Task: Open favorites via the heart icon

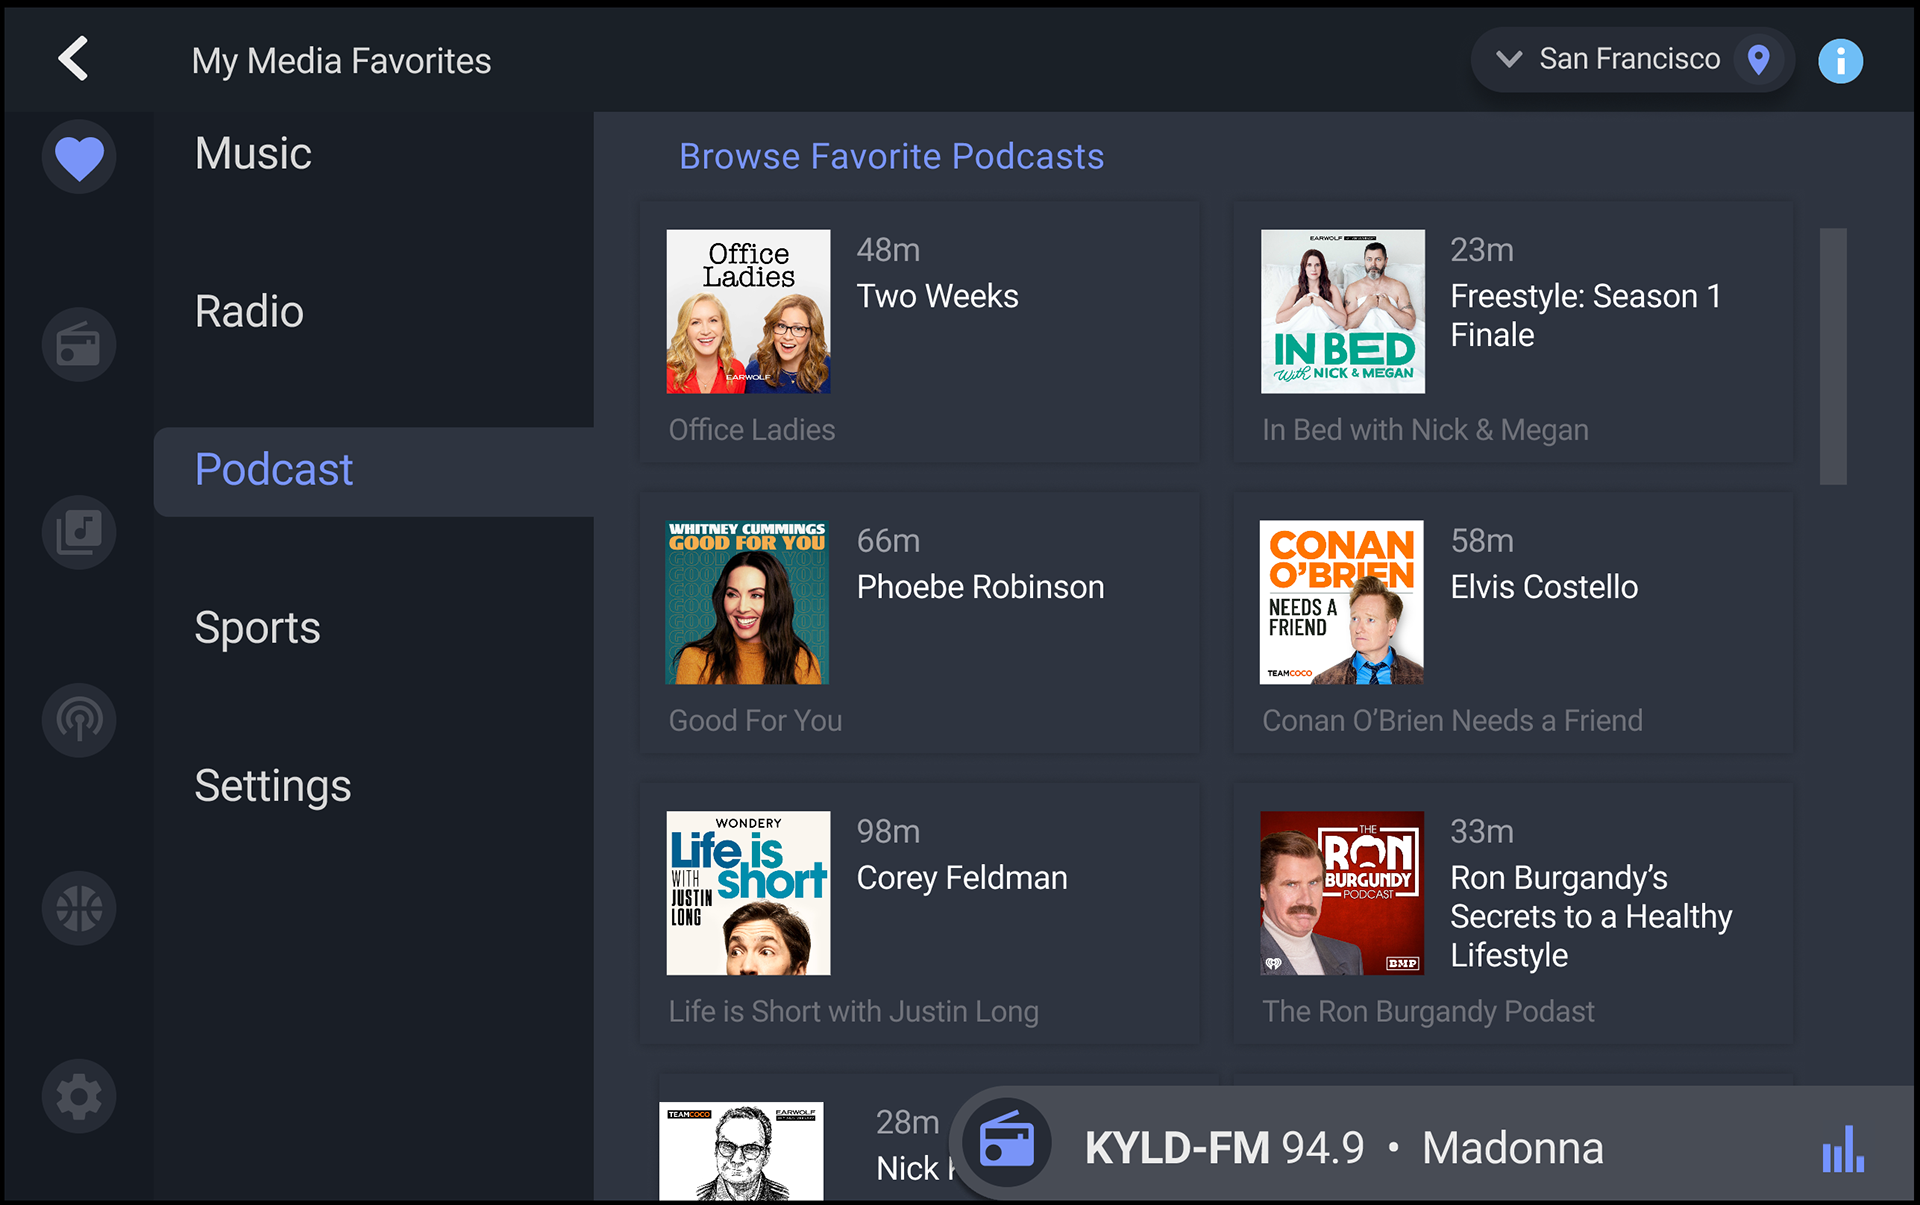Action: (x=79, y=157)
